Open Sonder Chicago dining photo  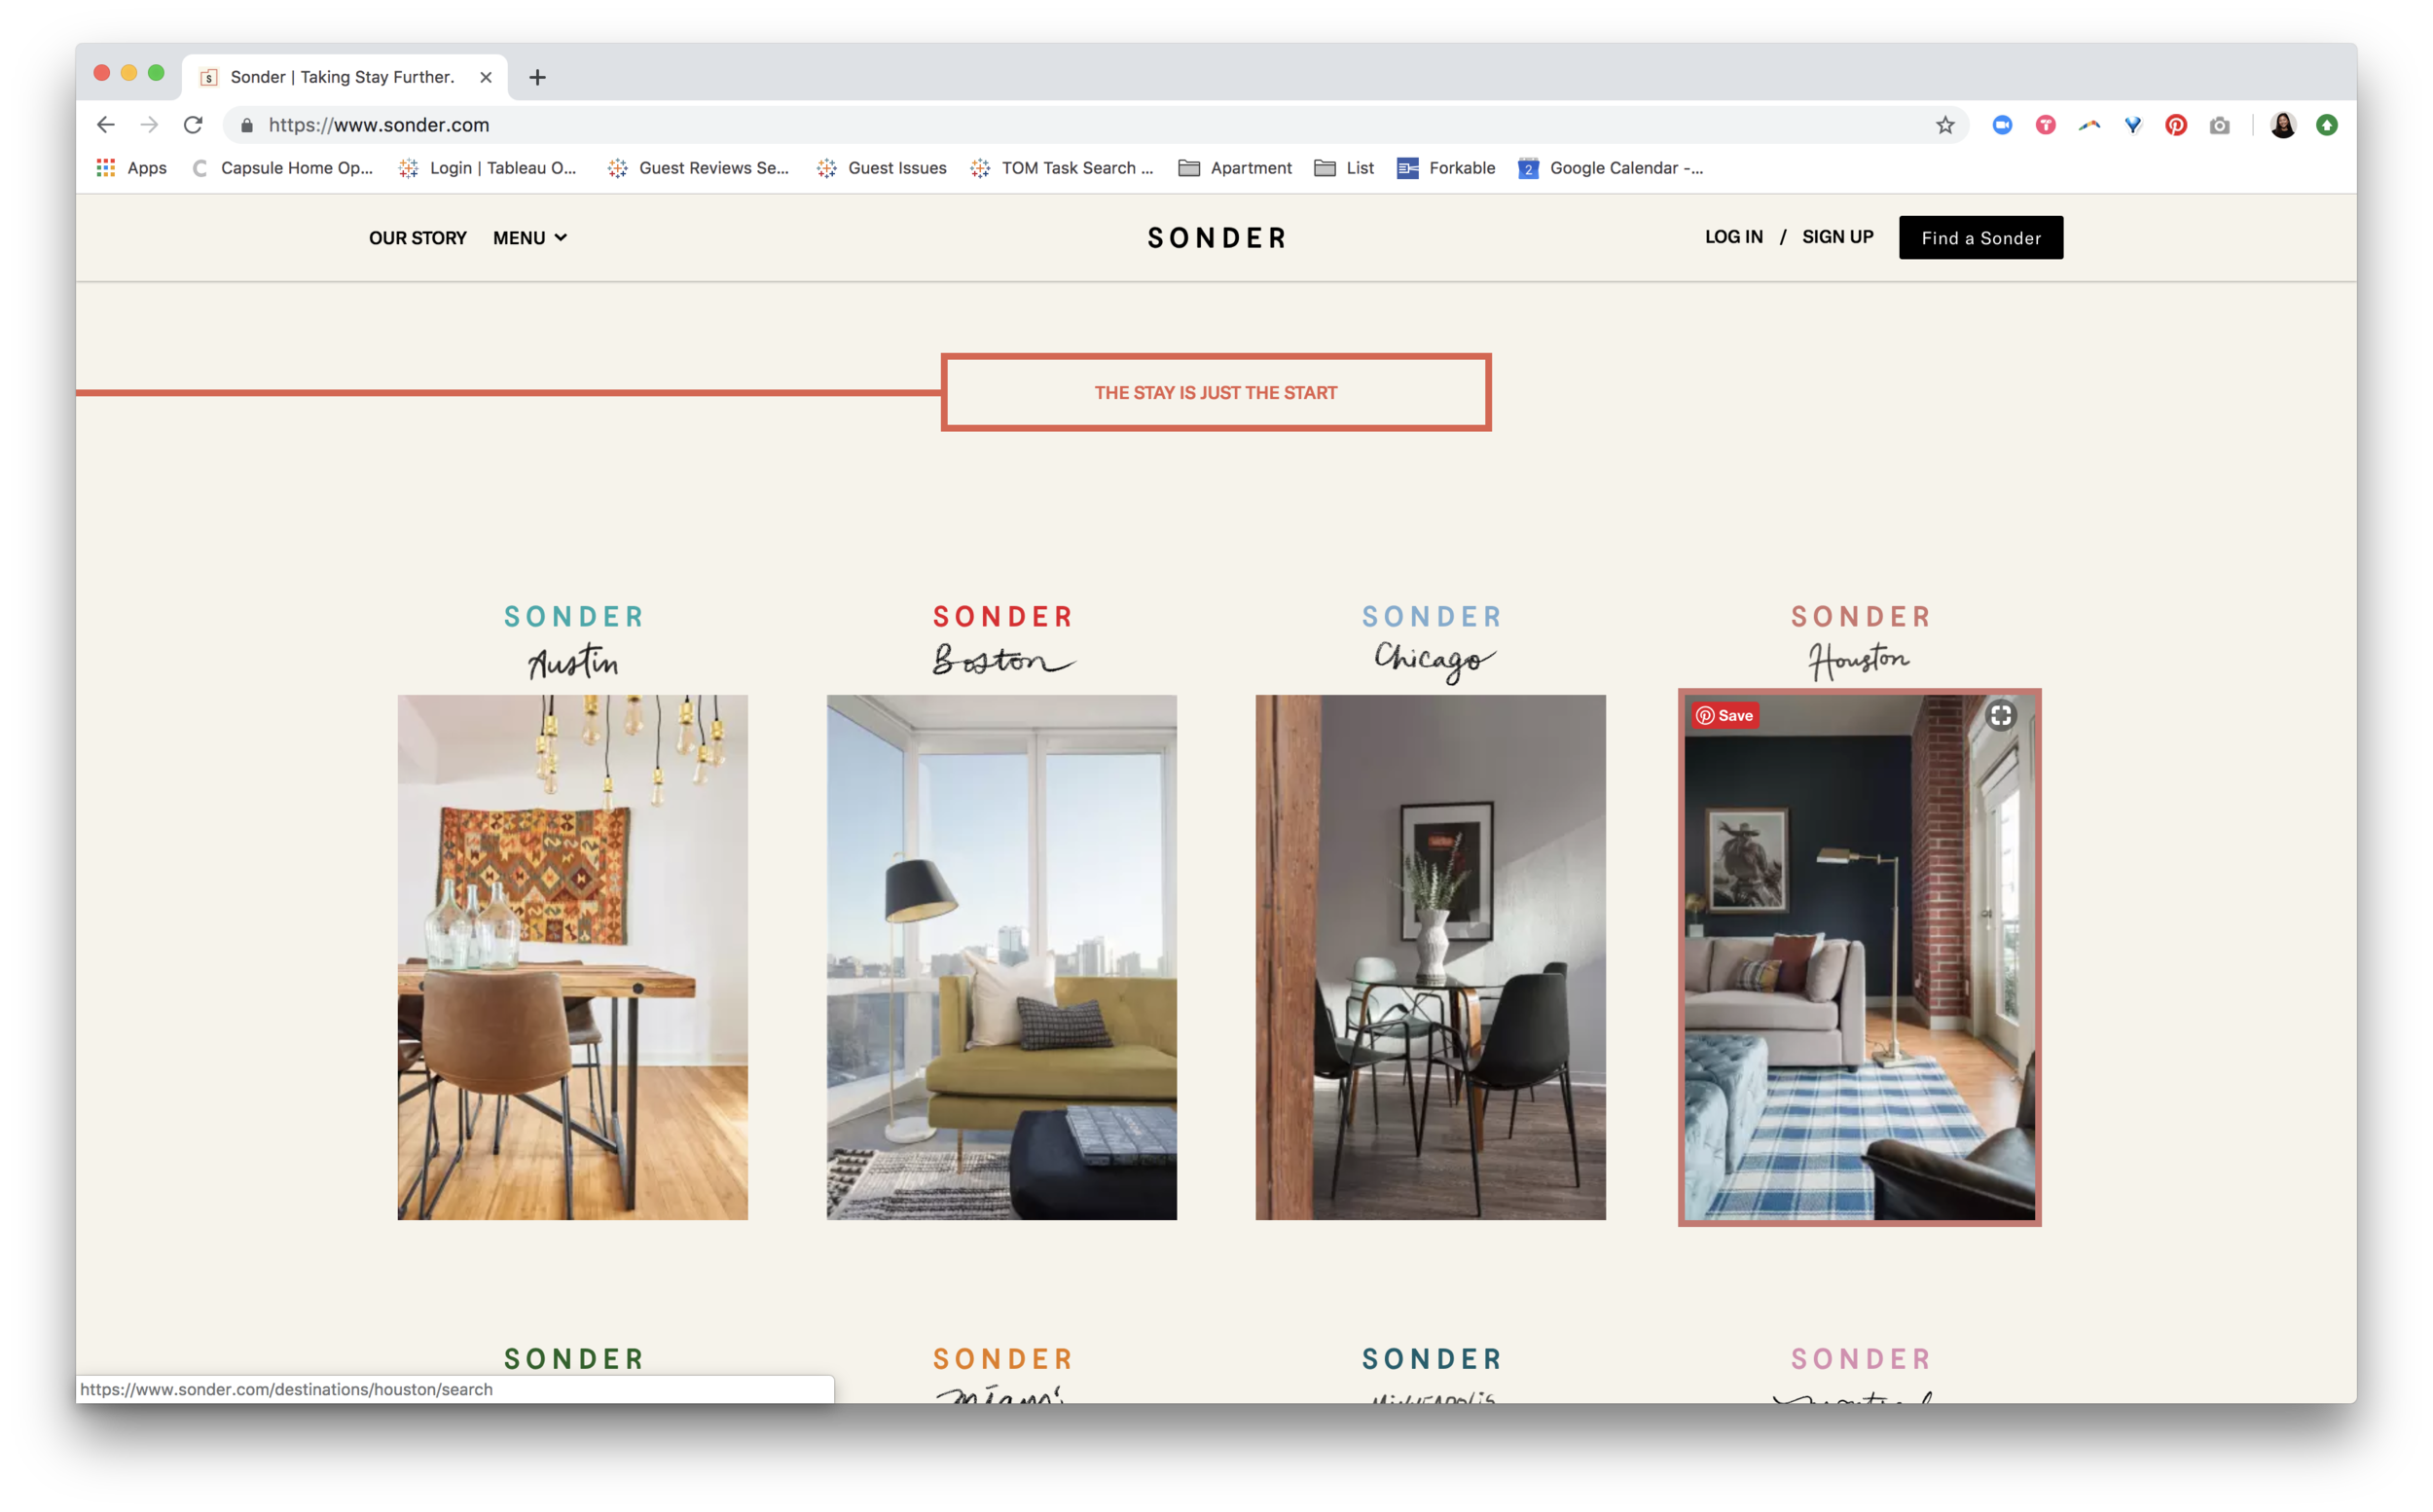pyautogui.click(x=1430, y=957)
